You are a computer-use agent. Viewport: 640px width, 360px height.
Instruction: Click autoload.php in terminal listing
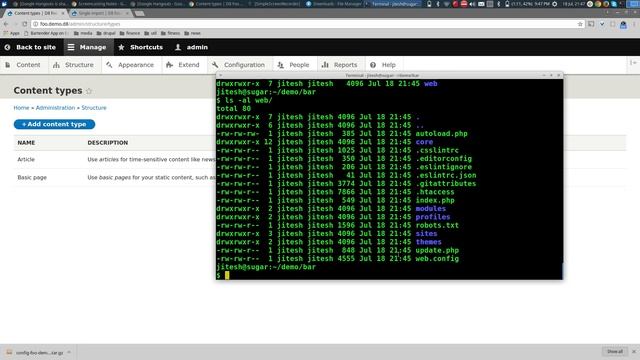(442, 133)
